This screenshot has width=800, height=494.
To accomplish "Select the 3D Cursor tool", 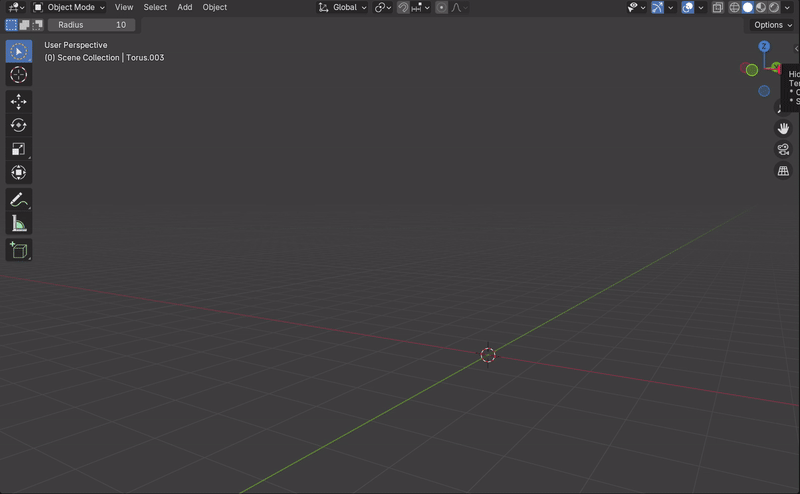I will (19, 75).
